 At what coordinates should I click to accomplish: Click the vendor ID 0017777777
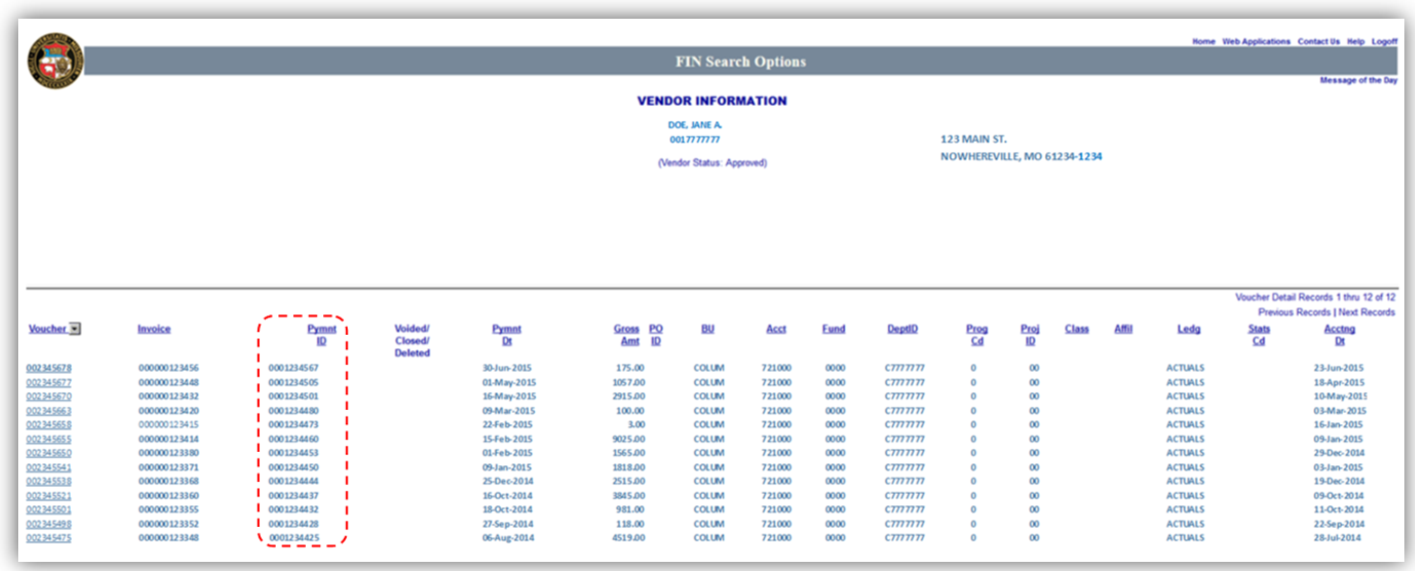tap(695, 140)
